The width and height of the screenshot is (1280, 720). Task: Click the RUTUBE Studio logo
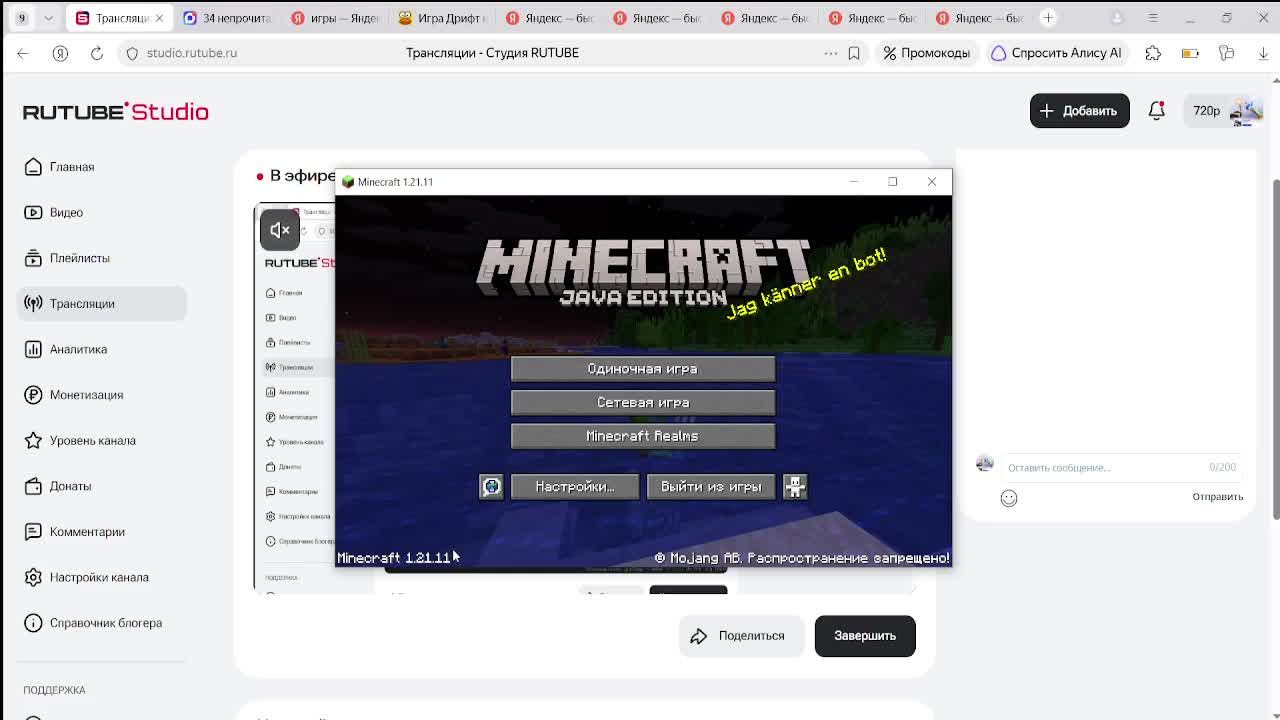click(x=116, y=111)
